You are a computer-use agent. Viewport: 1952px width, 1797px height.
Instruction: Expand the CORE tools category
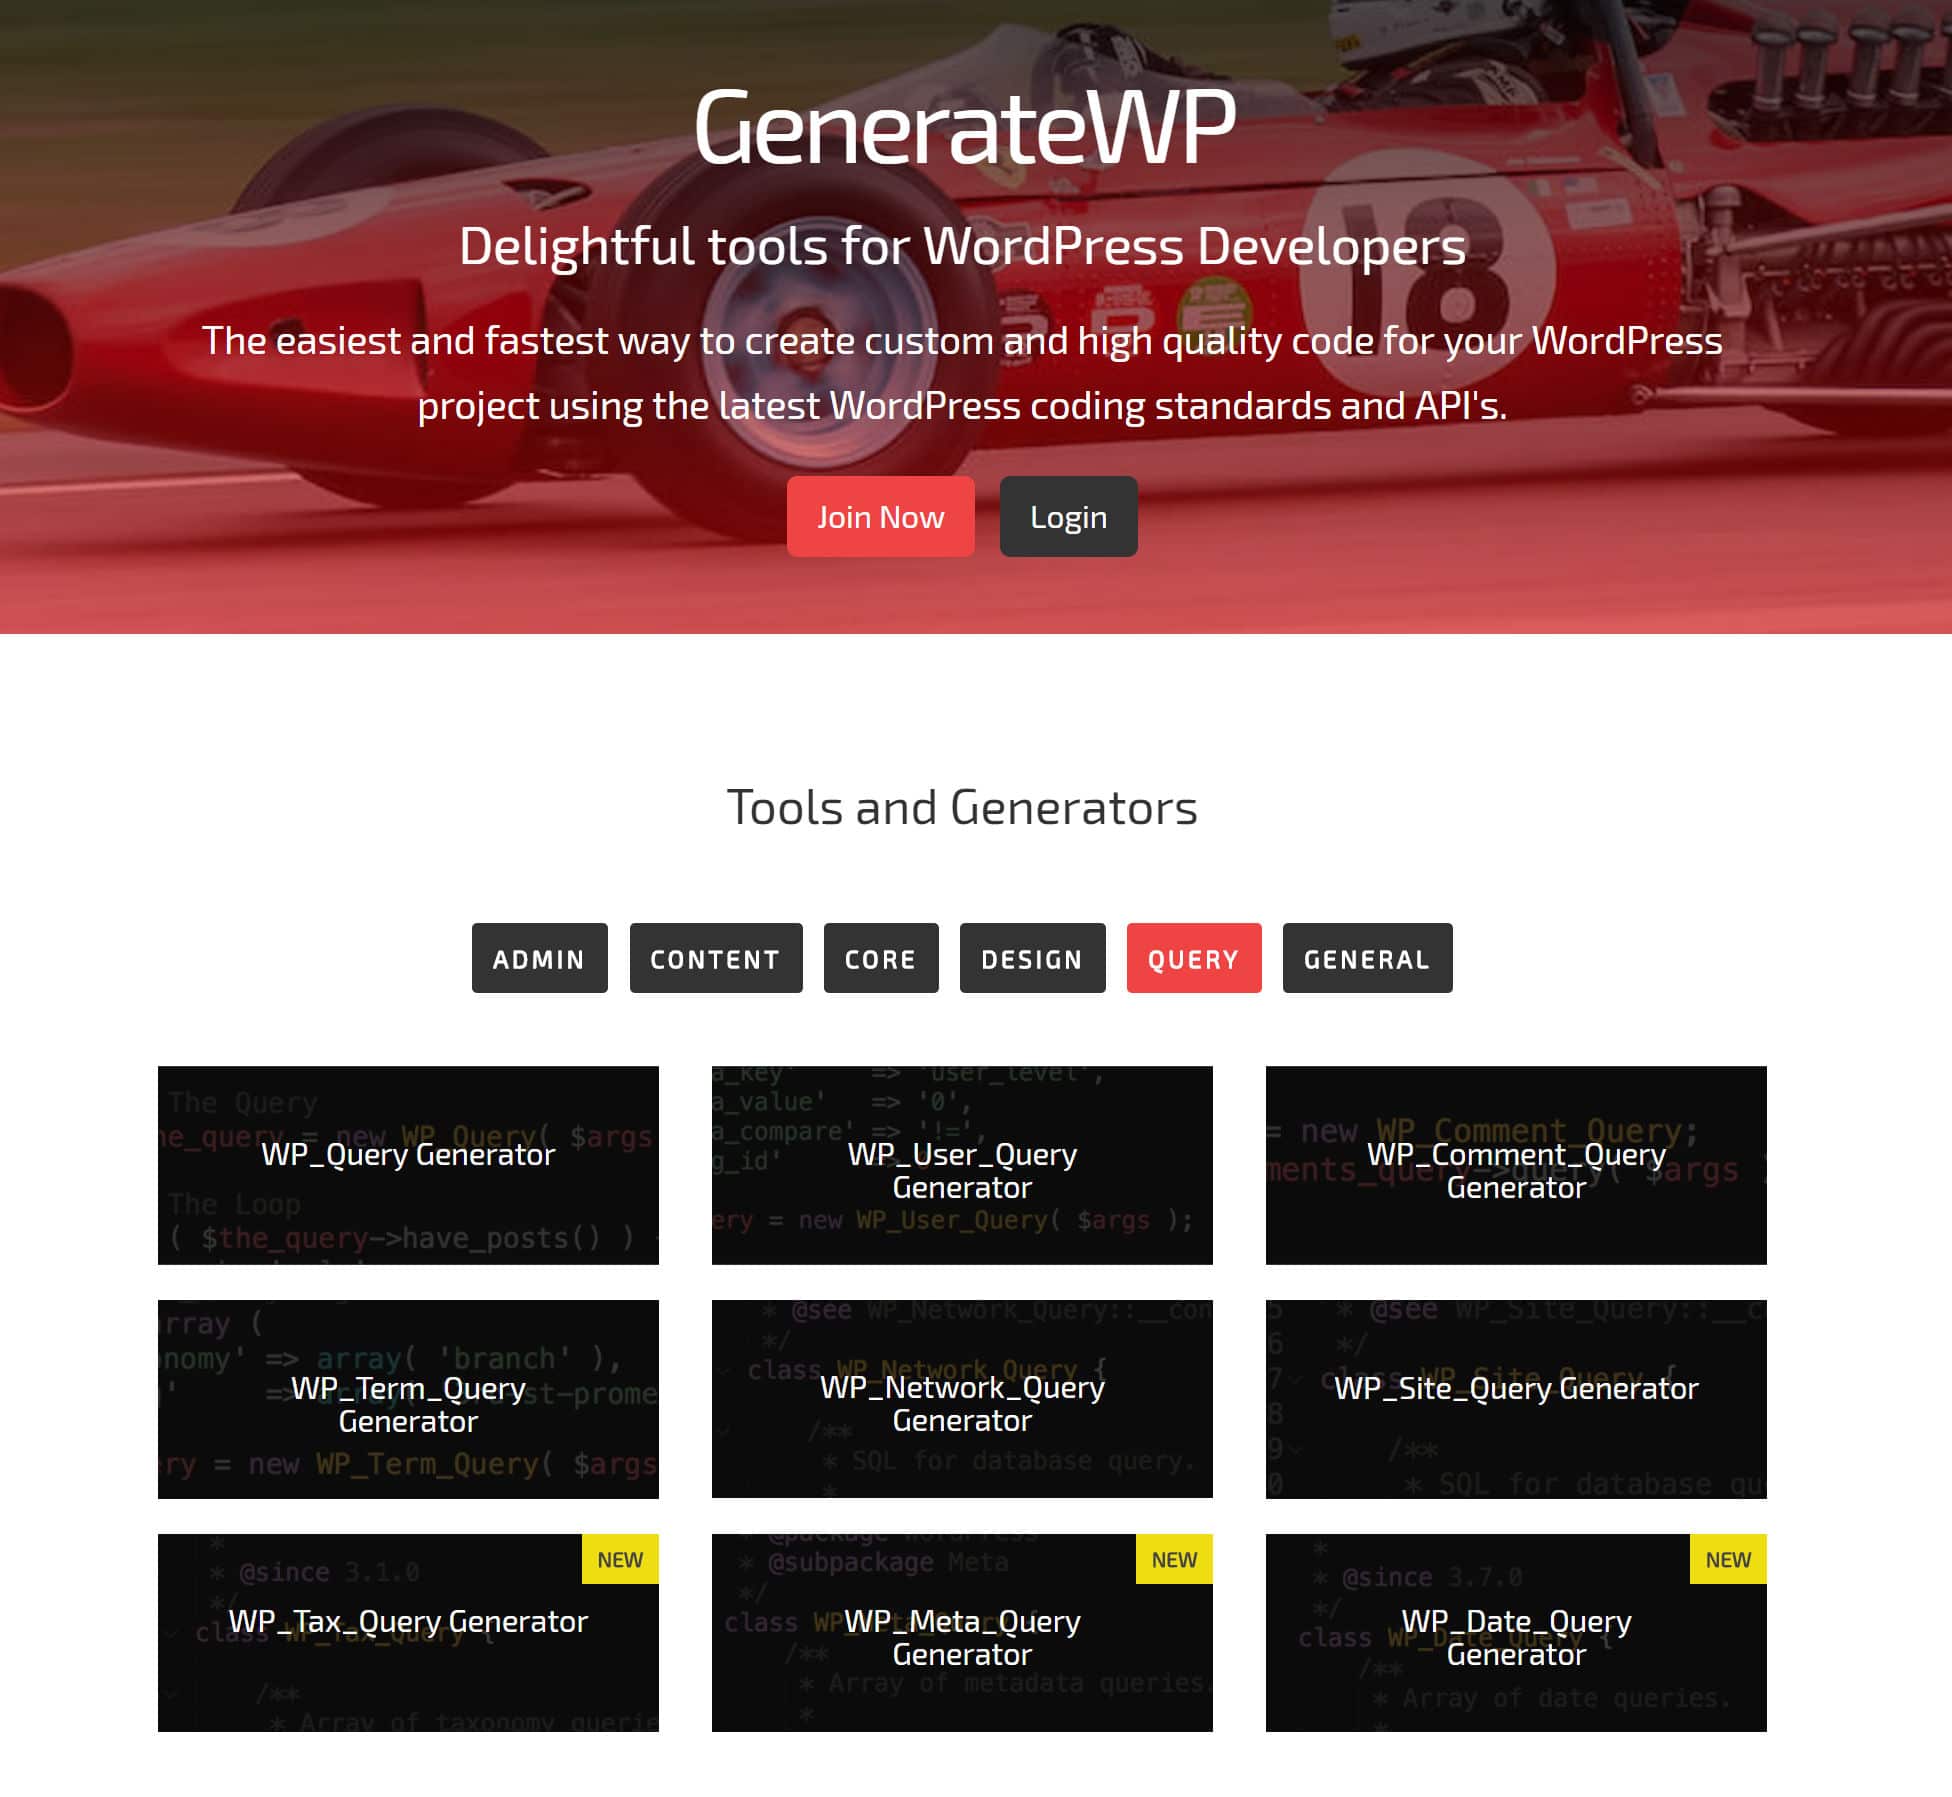click(x=881, y=959)
